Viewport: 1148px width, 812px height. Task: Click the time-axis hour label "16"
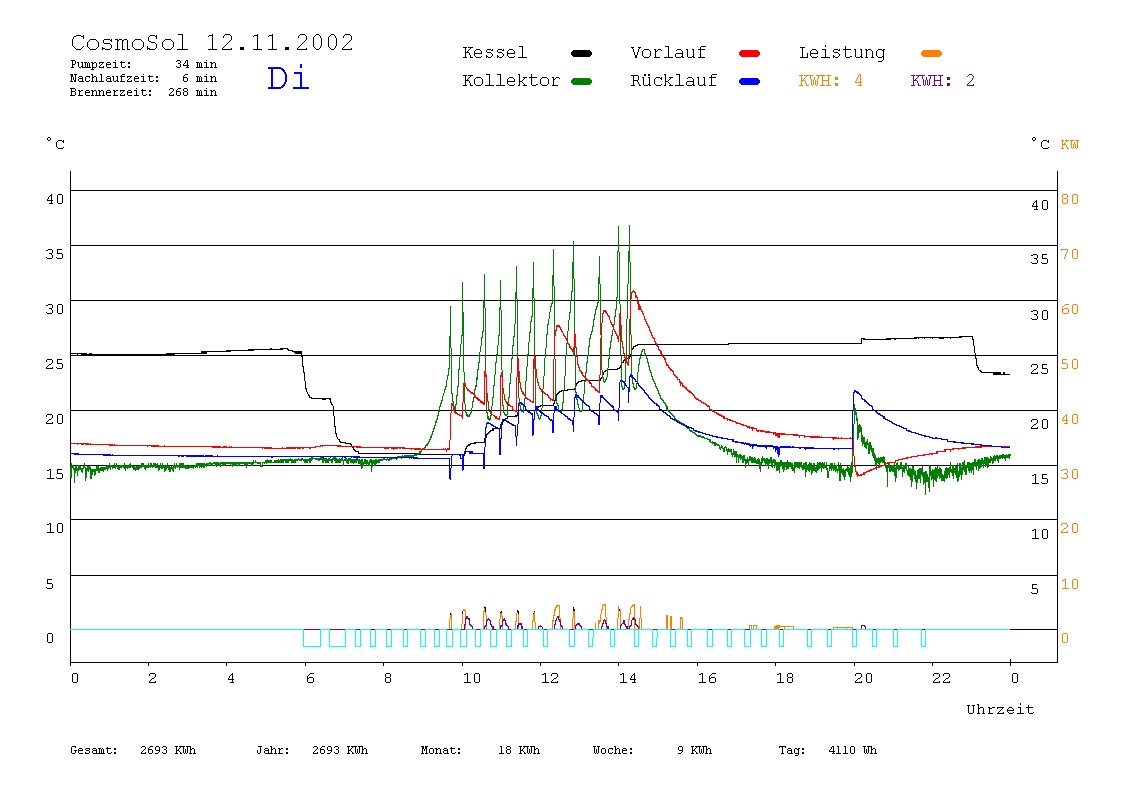pos(707,678)
